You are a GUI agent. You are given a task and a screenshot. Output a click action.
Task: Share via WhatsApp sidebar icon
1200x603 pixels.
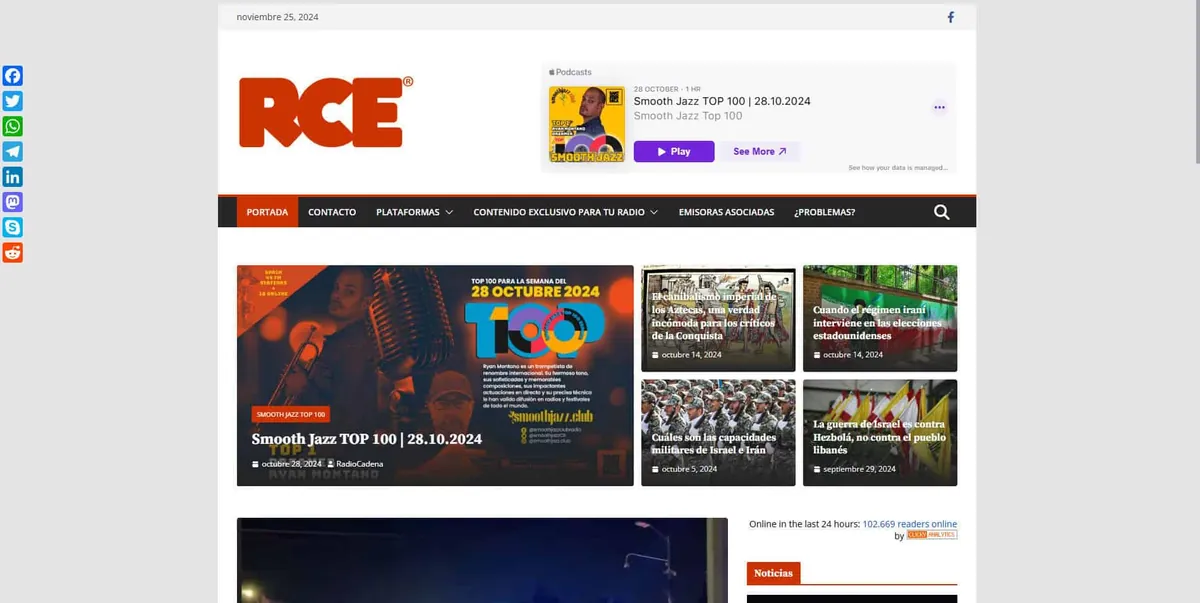pyautogui.click(x=12, y=127)
